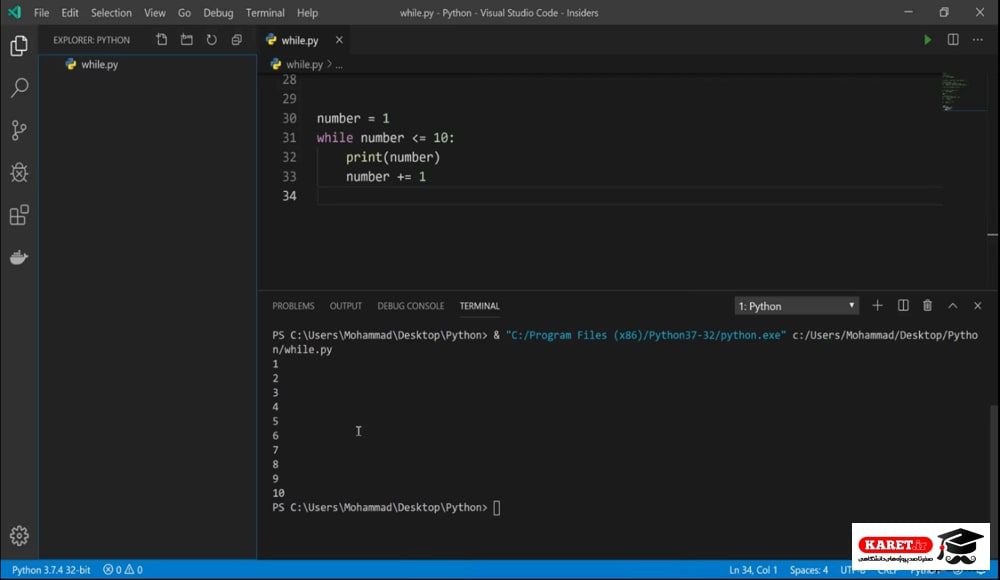Screen dimensions: 1000x580
Task: Refresh the Explorer file list
Action: [x=211, y=40]
